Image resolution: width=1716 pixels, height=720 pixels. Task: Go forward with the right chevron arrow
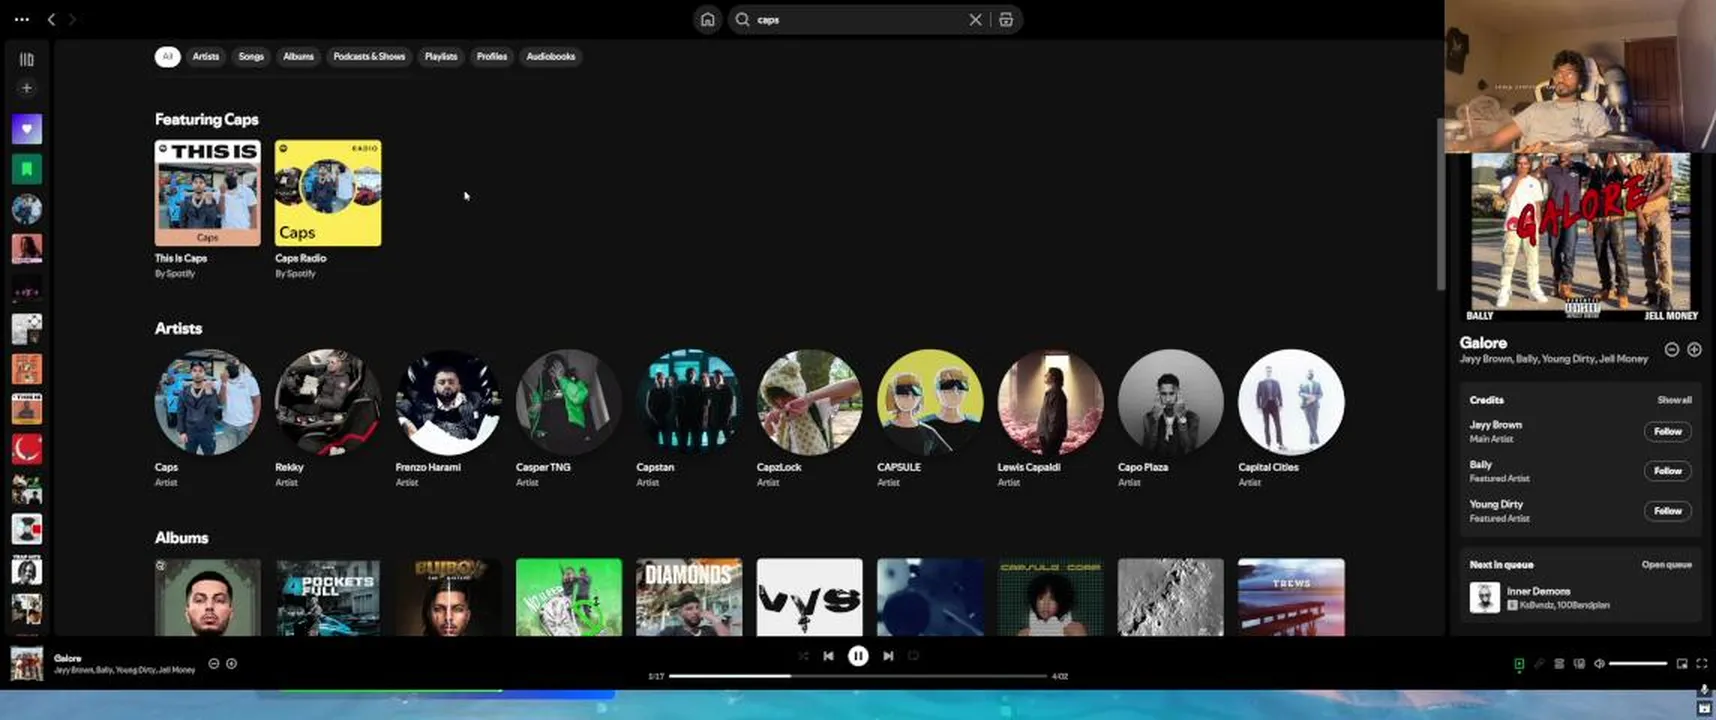pos(72,19)
